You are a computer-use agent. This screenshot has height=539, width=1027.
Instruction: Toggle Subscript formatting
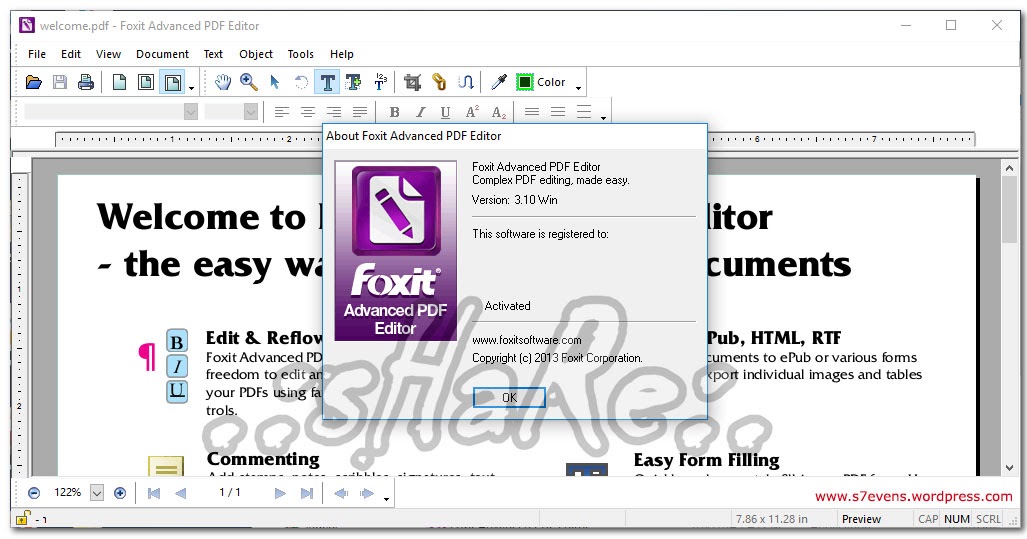coord(498,113)
